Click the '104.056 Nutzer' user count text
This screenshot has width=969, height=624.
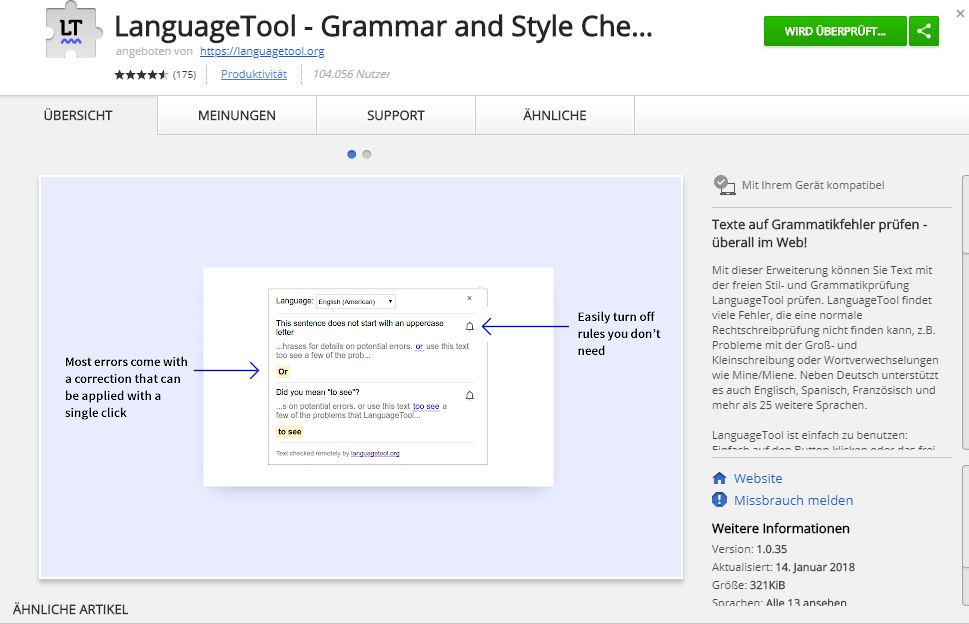pyautogui.click(x=351, y=74)
